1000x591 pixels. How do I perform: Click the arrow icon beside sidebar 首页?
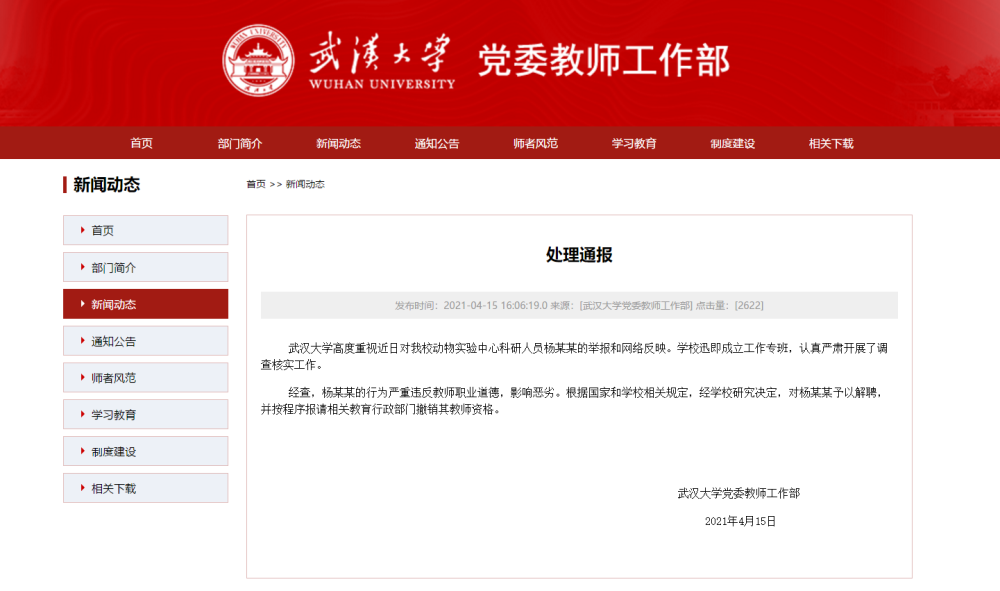tap(82, 230)
